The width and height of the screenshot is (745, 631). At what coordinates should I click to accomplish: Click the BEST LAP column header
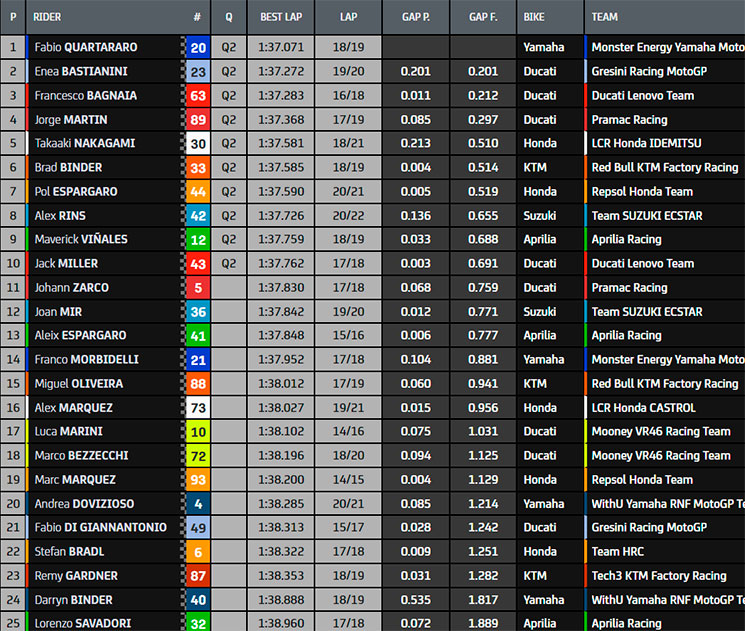coord(281,17)
